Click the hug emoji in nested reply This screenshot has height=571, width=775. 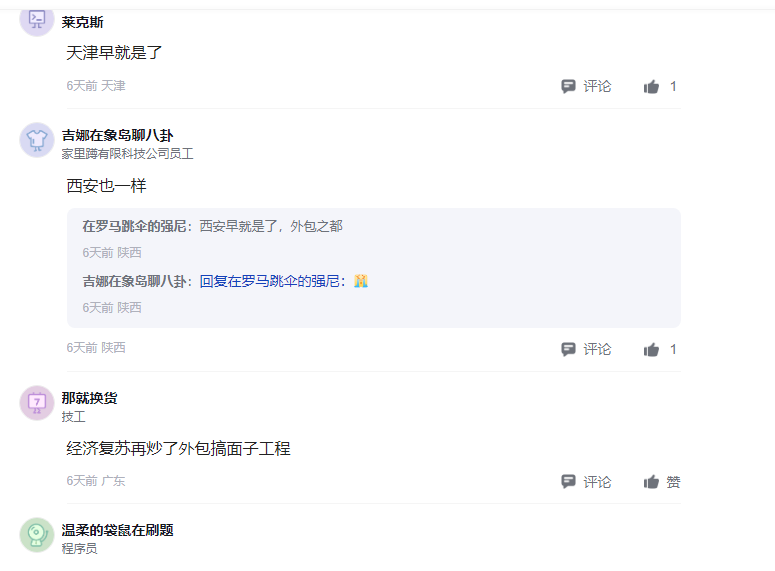(x=361, y=281)
